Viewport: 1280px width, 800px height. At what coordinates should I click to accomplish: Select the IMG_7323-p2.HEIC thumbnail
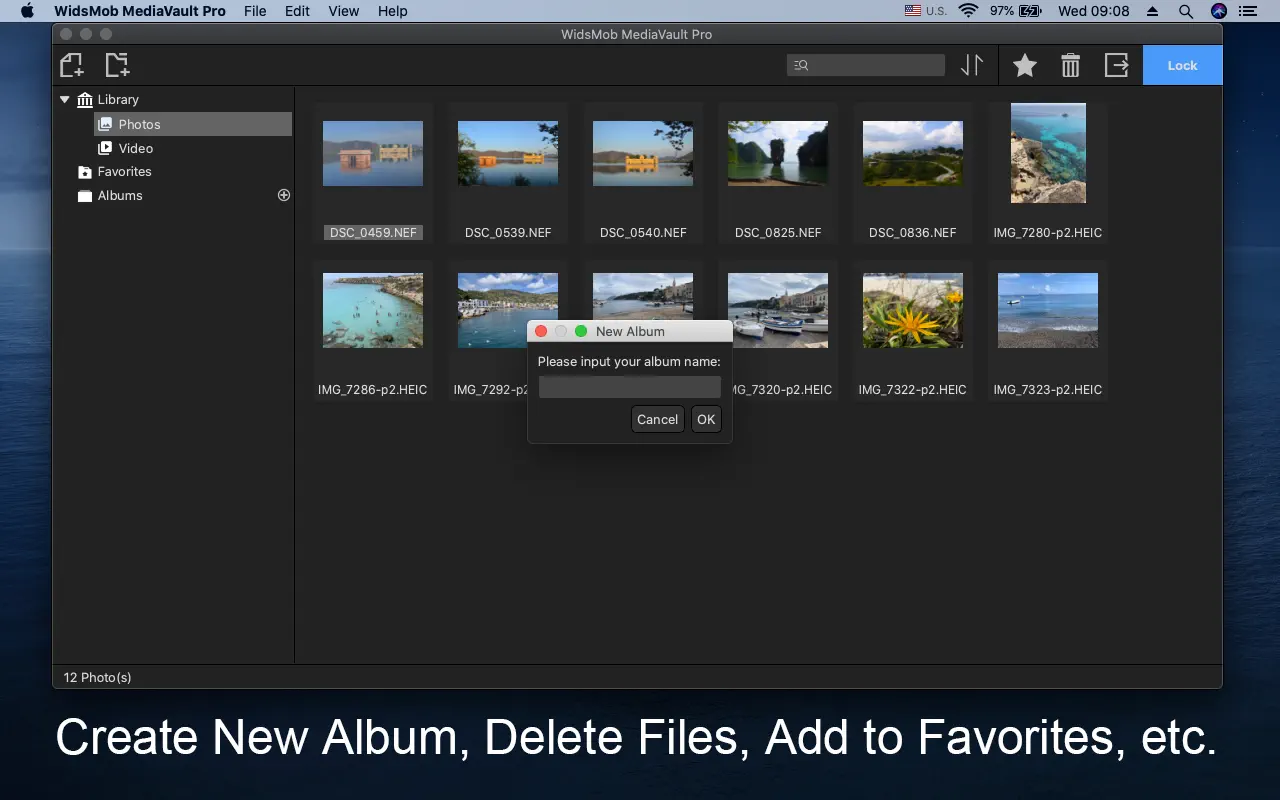tap(1048, 310)
